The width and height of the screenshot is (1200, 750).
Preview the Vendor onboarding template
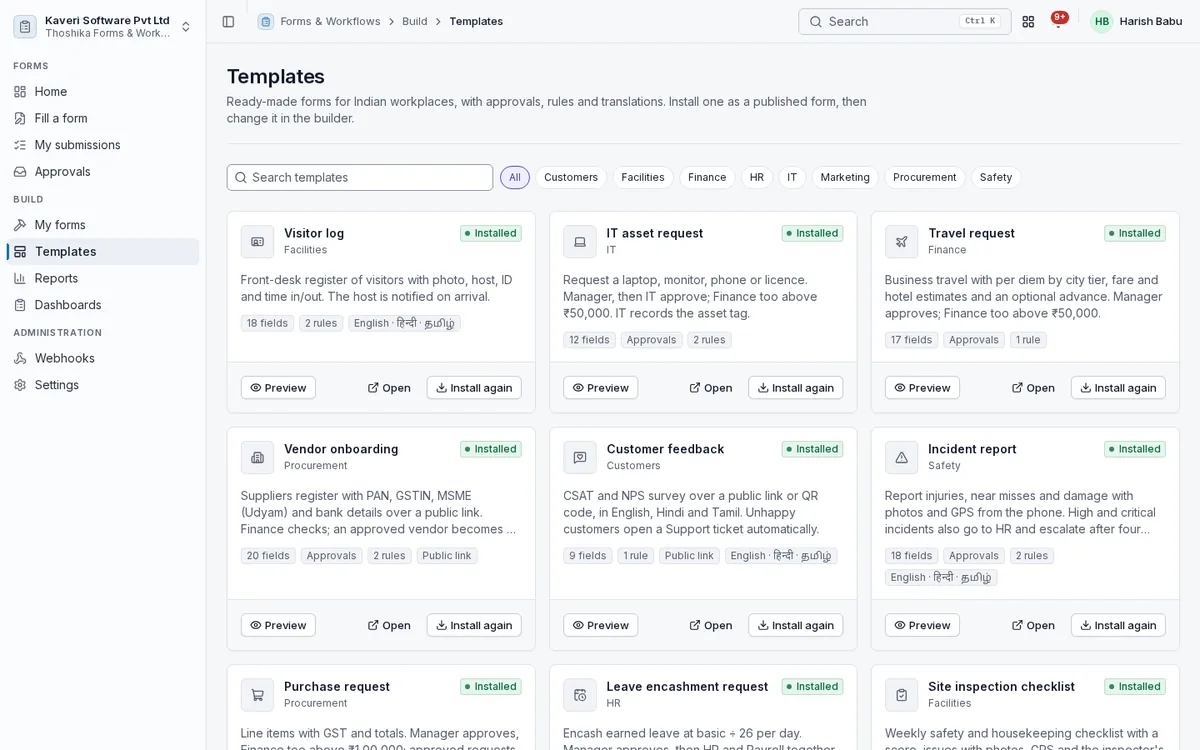click(x=278, y=625)
